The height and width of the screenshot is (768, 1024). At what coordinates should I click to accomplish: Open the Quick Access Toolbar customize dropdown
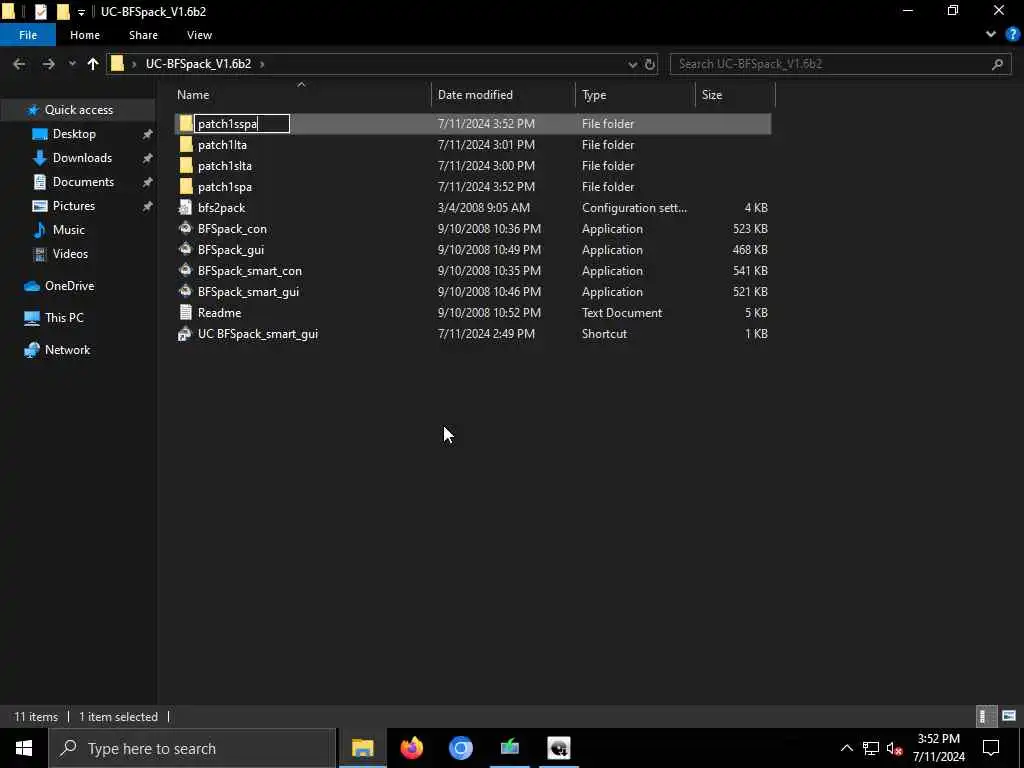click(81, 12)
